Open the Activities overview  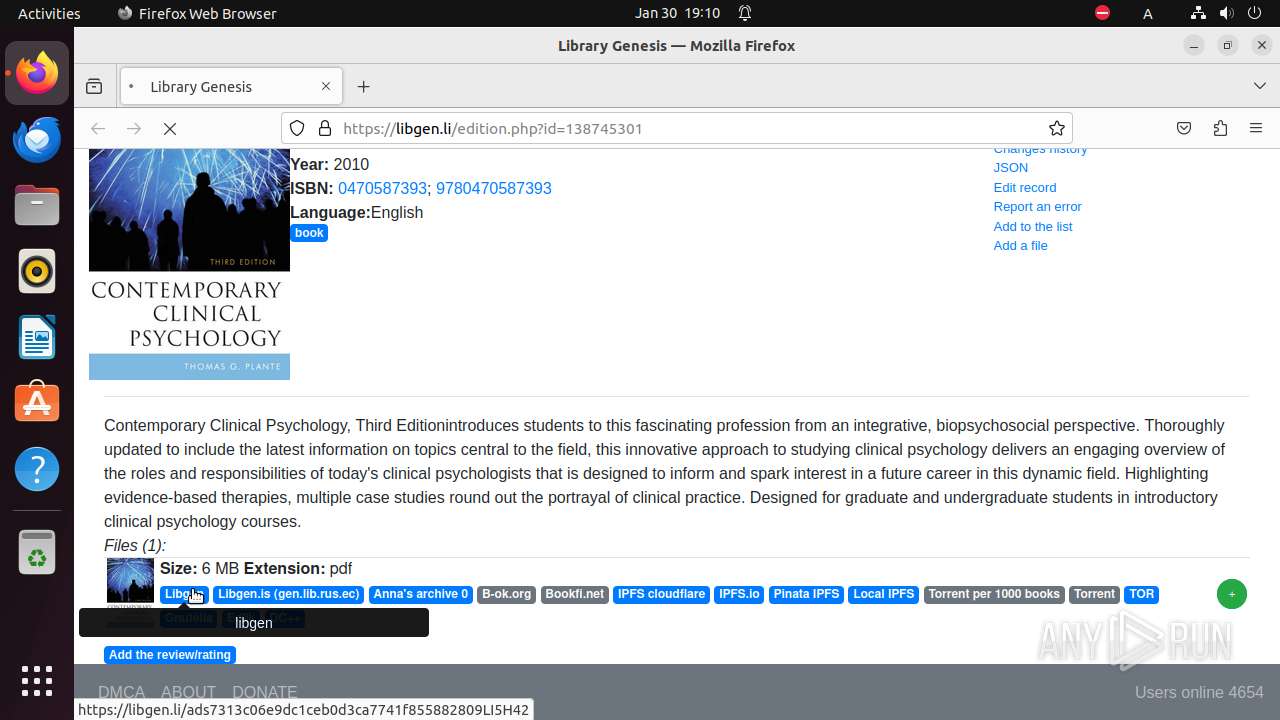pyautogui.click(x=49, y=13)
